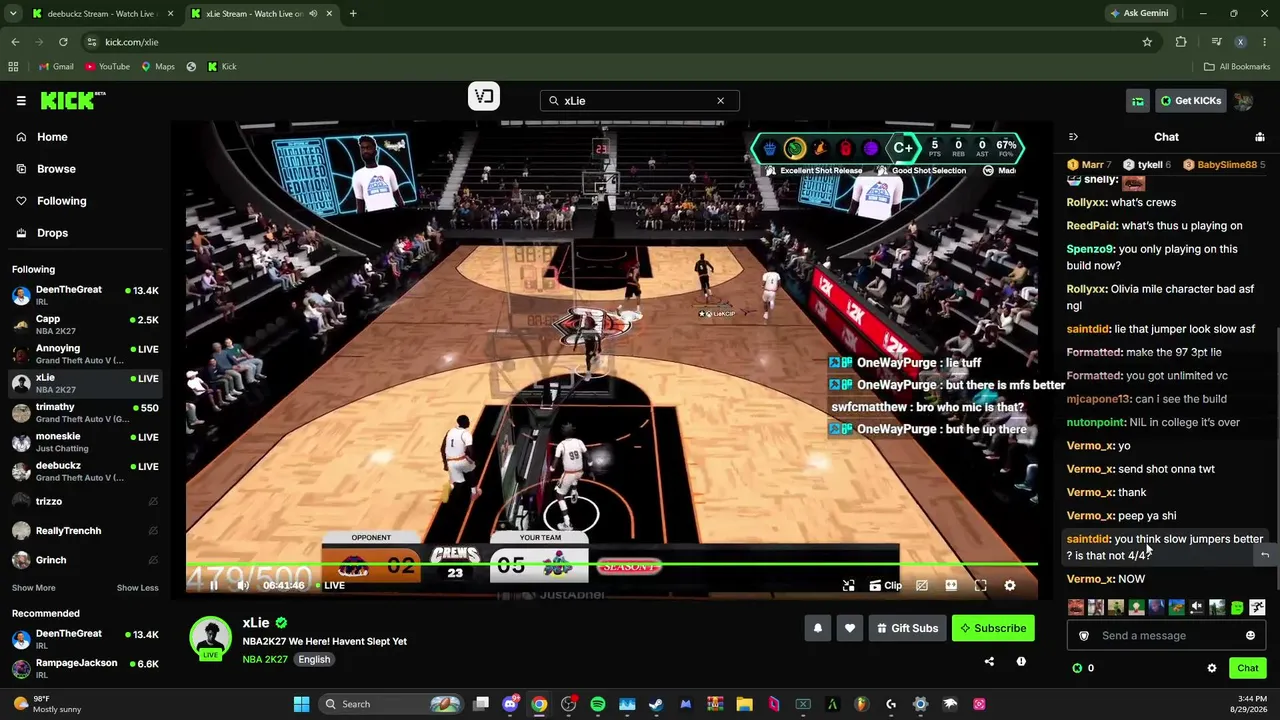Open the emoji picker in chat

point(1250,635)
